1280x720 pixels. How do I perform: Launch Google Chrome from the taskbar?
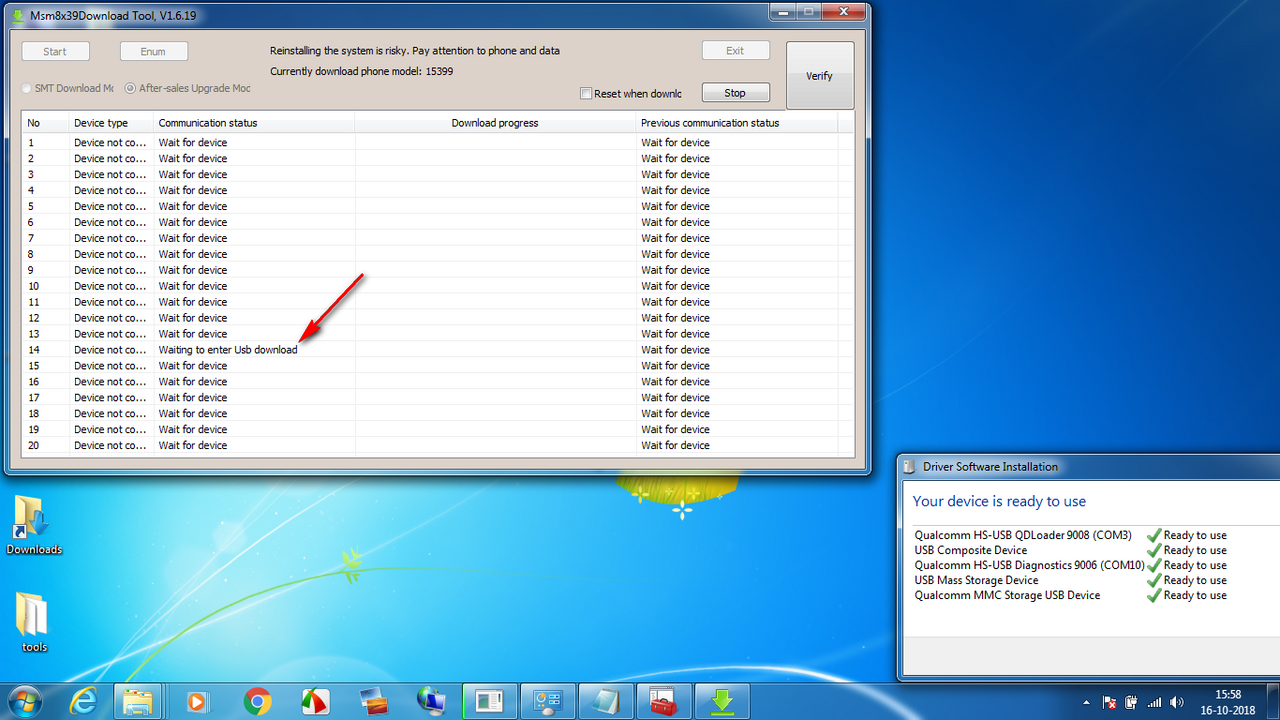(x=257, y=702)
